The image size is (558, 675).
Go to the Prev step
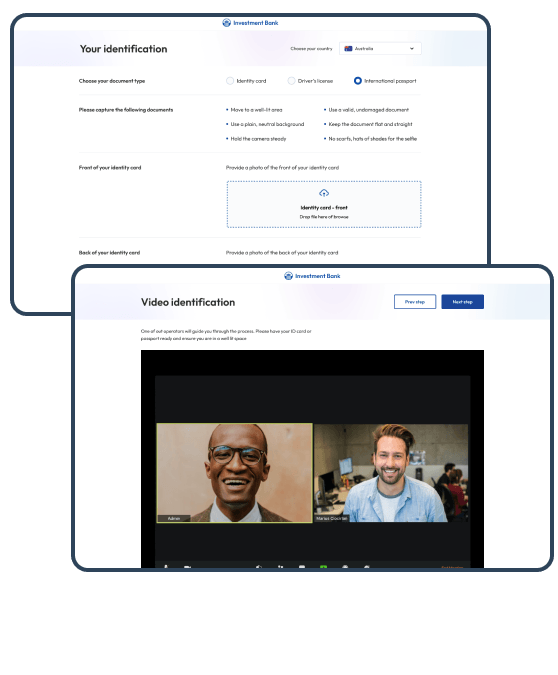(415, 302)
